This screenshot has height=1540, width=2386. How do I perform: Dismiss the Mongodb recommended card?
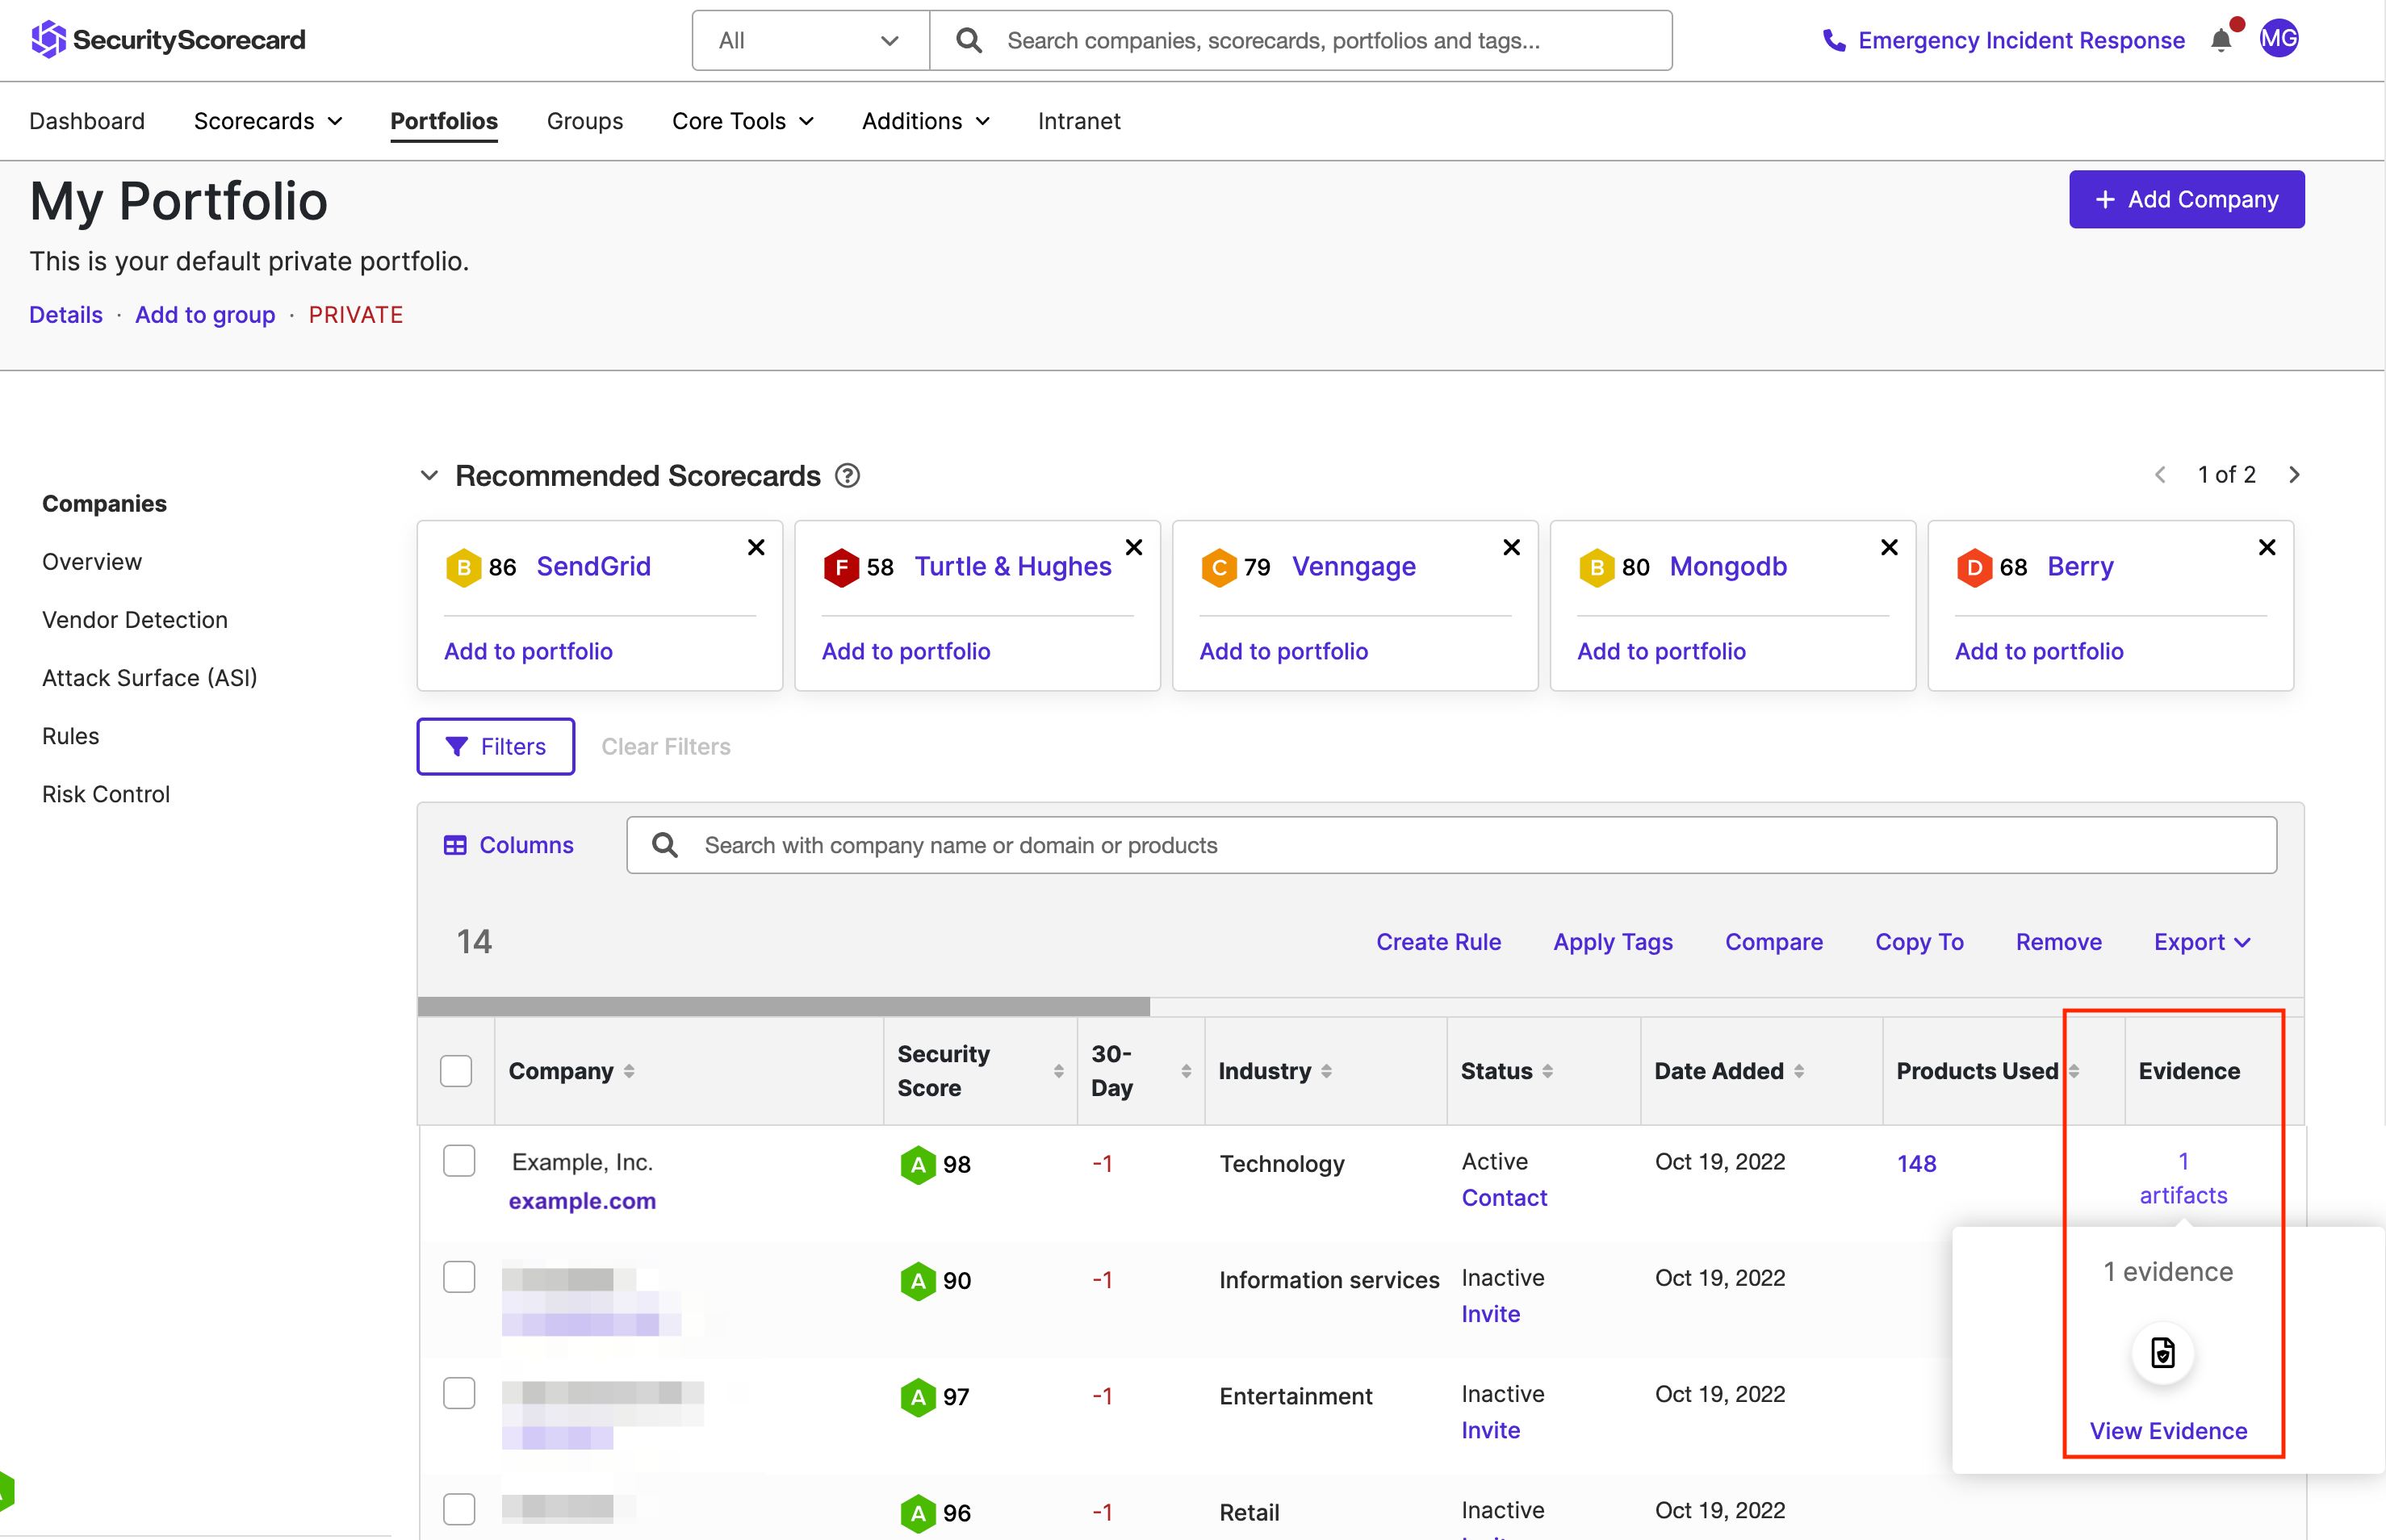[1889, 547]
